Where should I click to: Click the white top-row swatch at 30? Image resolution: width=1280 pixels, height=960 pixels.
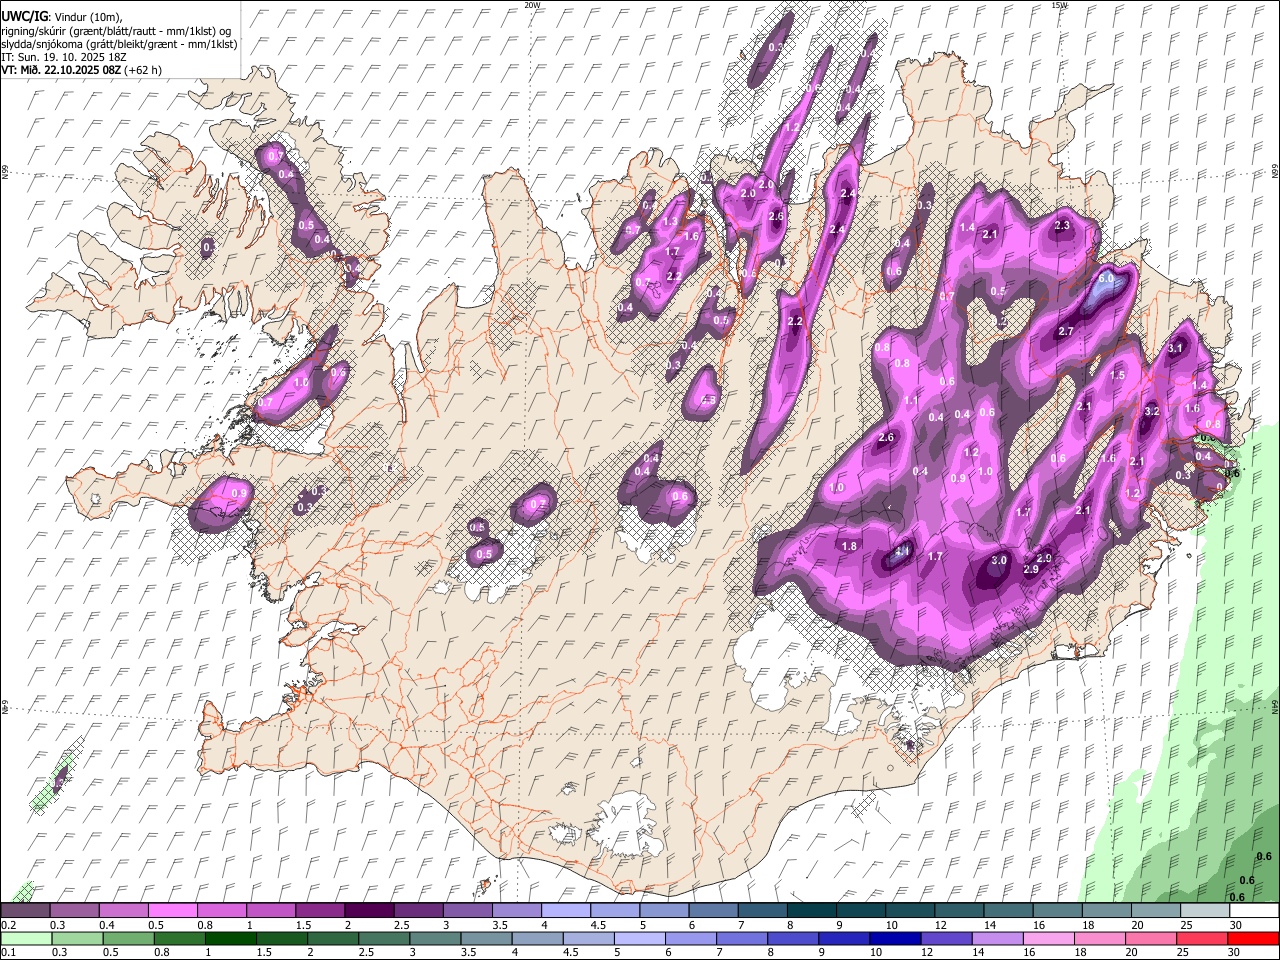click(1254, 910)
